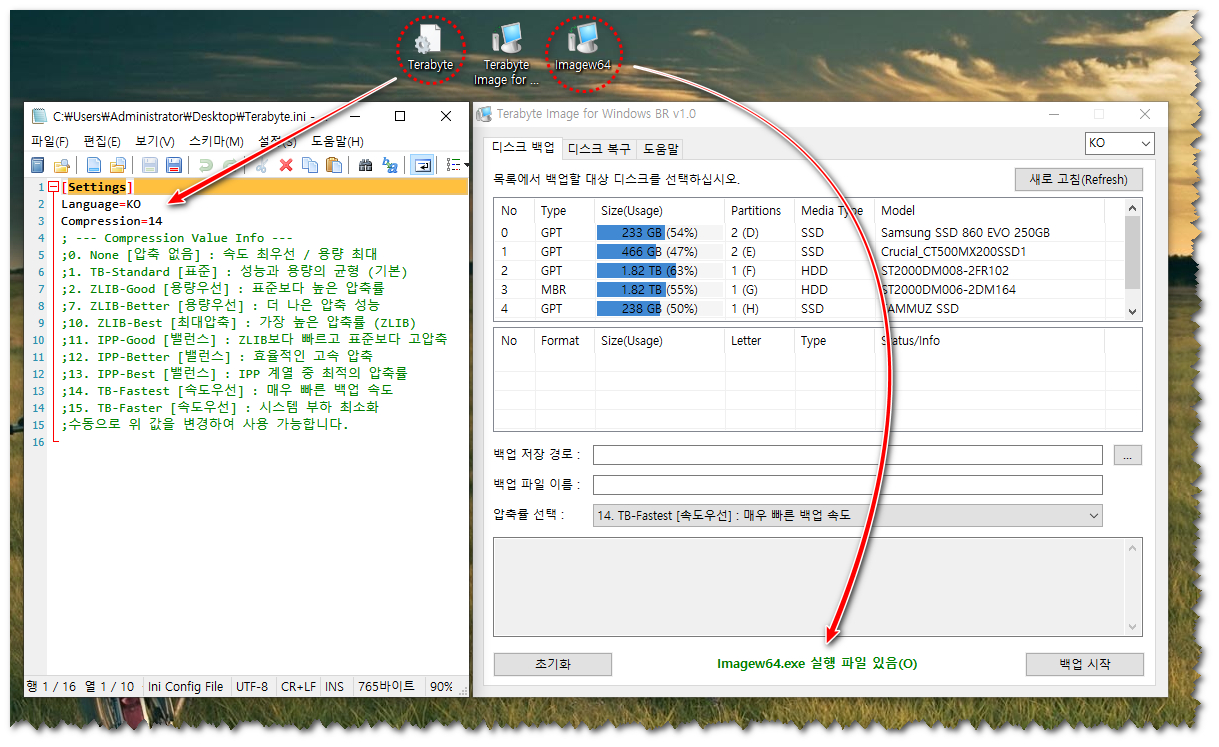Screen dimensions: 1219x747
Task: Click the 백업 저장 경로 input field
Action: click(x=847, y=455)
